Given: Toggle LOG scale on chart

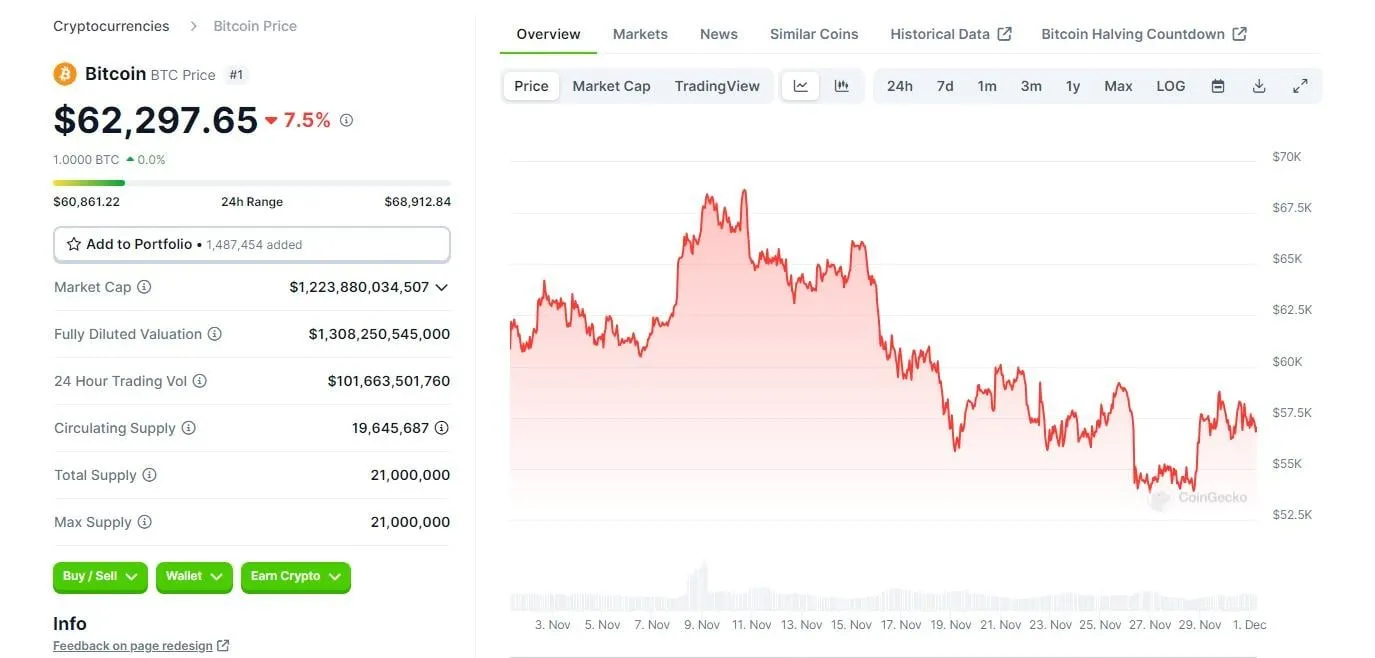Looking at the screenshot, I should (1170, 86).
